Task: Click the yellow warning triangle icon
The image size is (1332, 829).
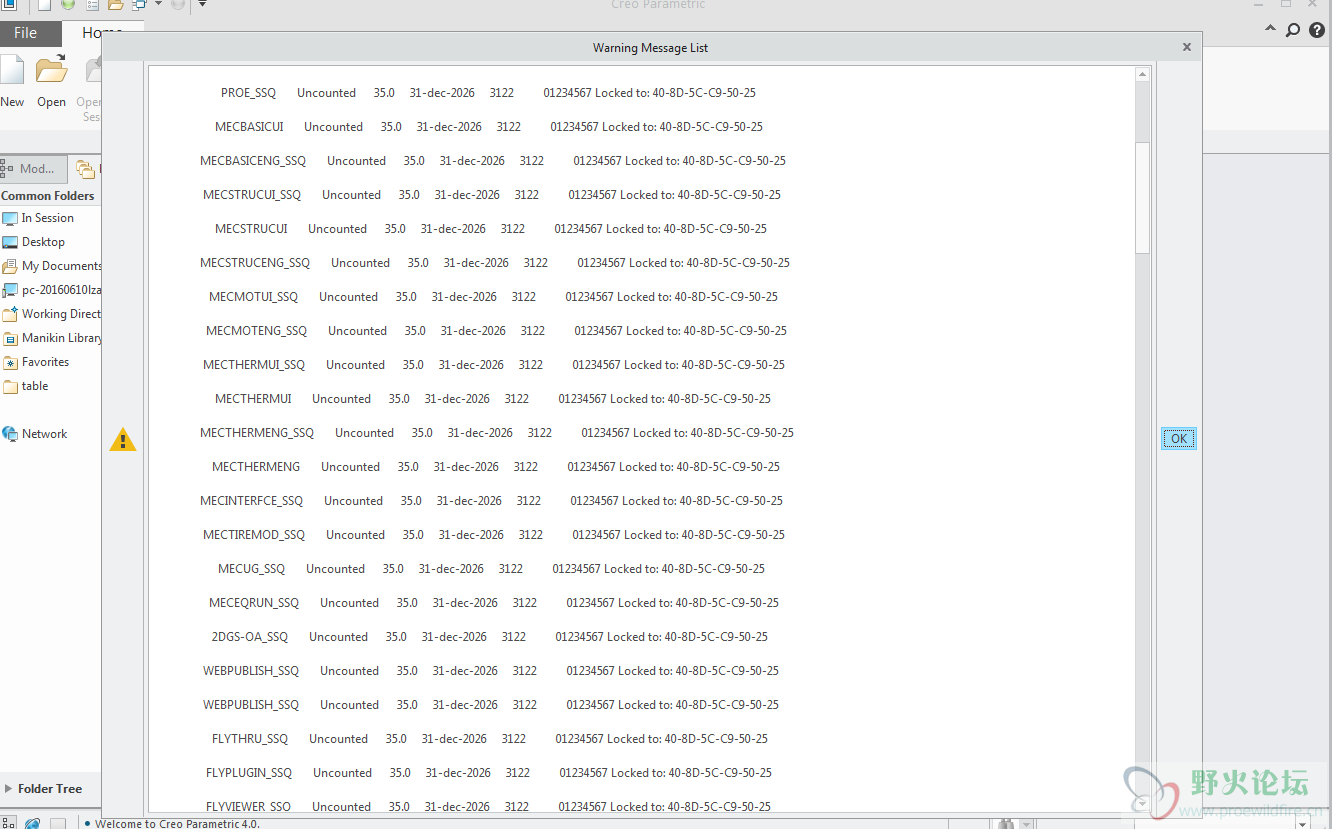Action: point(122,439)
